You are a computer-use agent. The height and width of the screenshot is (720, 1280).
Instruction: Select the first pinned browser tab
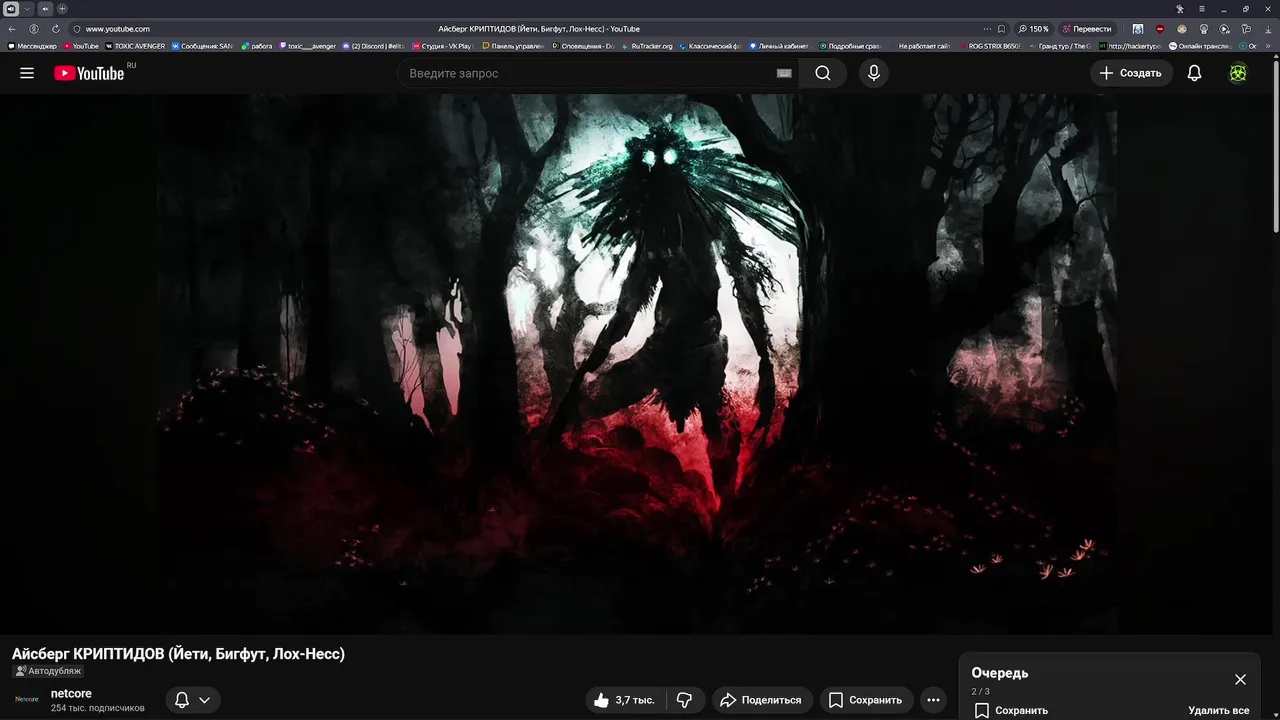pos(11,9)
